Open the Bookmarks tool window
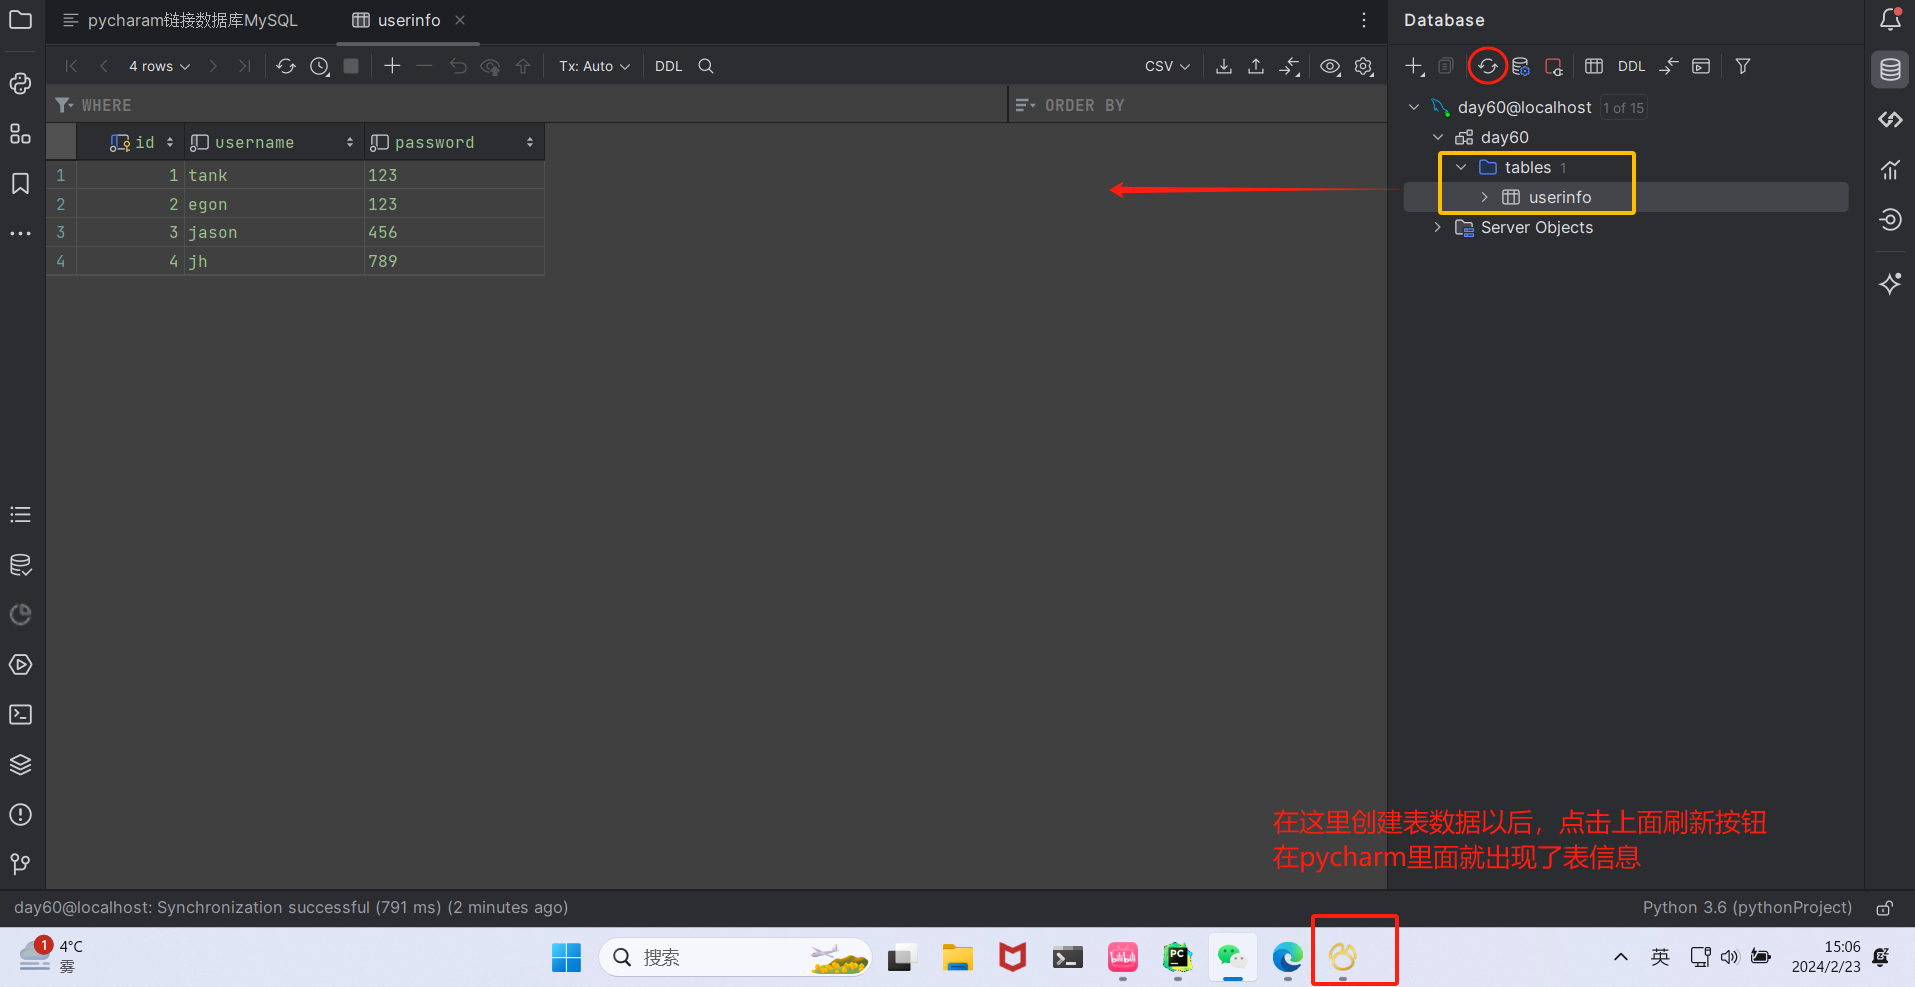 pos(20,184)
